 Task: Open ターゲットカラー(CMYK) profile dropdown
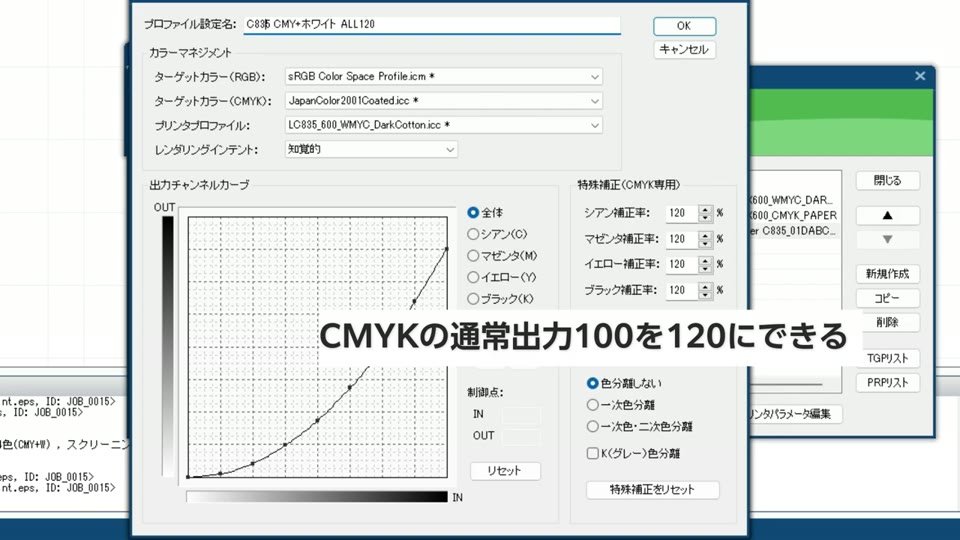tap(443, 101)
